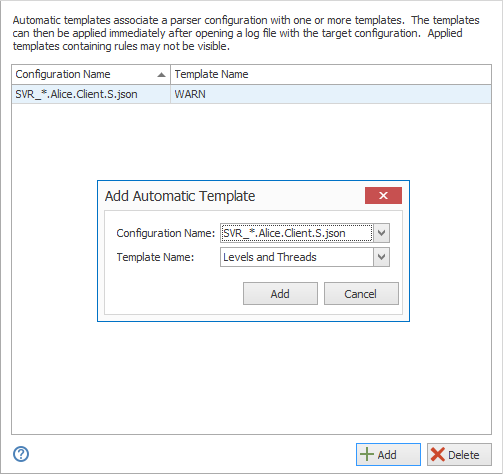Click the Add button in the dialog
Image resolution: width=503 pixels, height=474 pixels.
(280, 294)
